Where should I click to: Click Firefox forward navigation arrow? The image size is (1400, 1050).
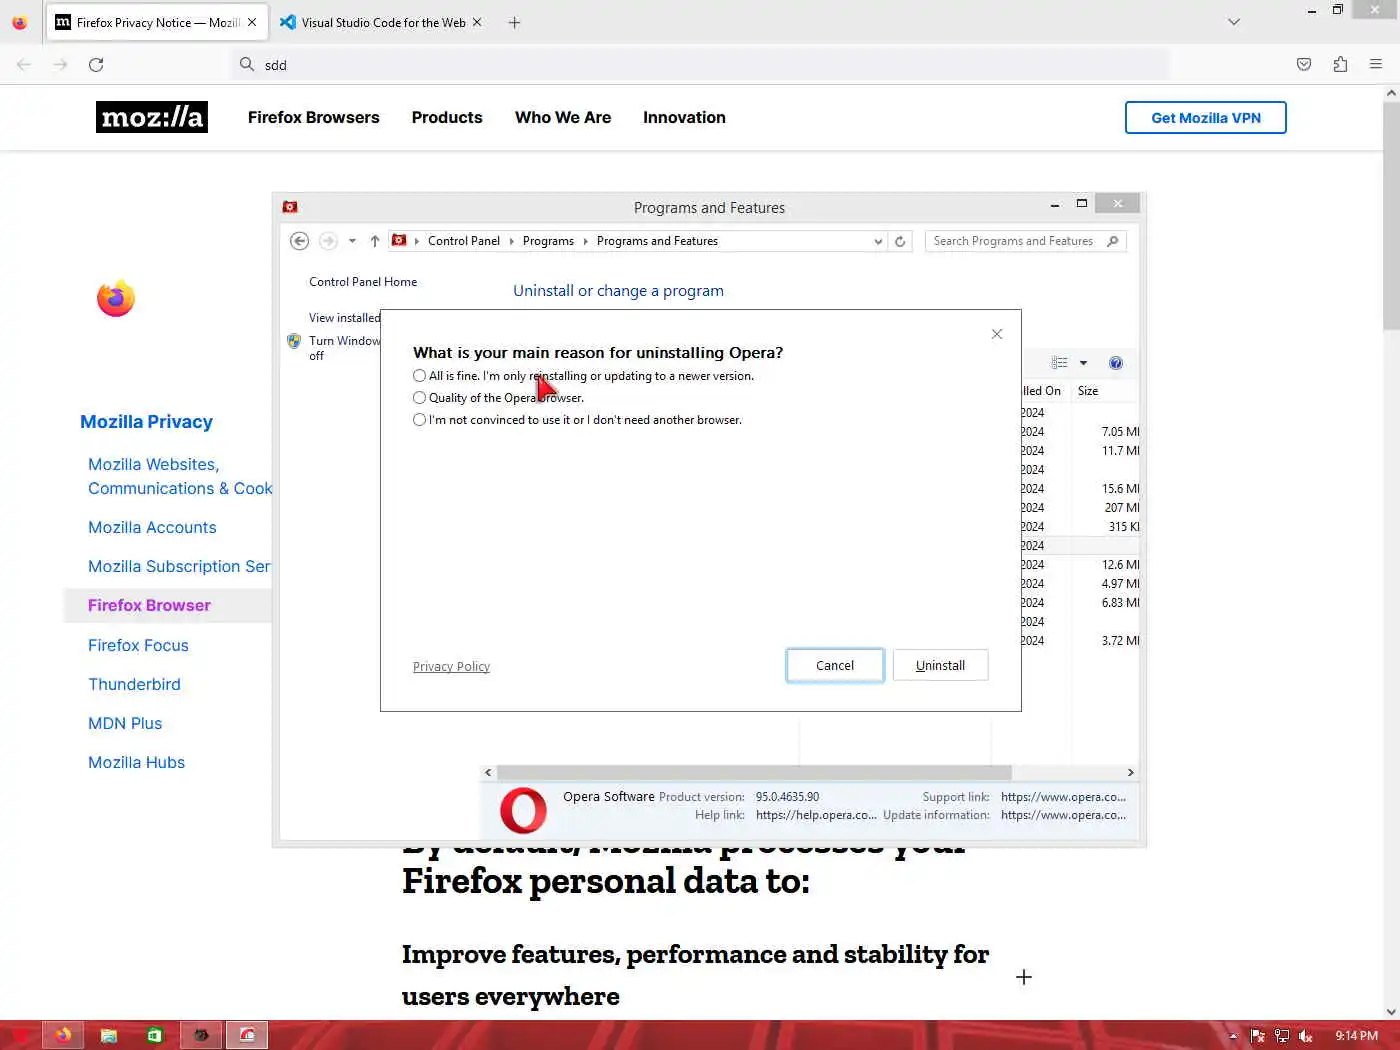click(60, 64)
